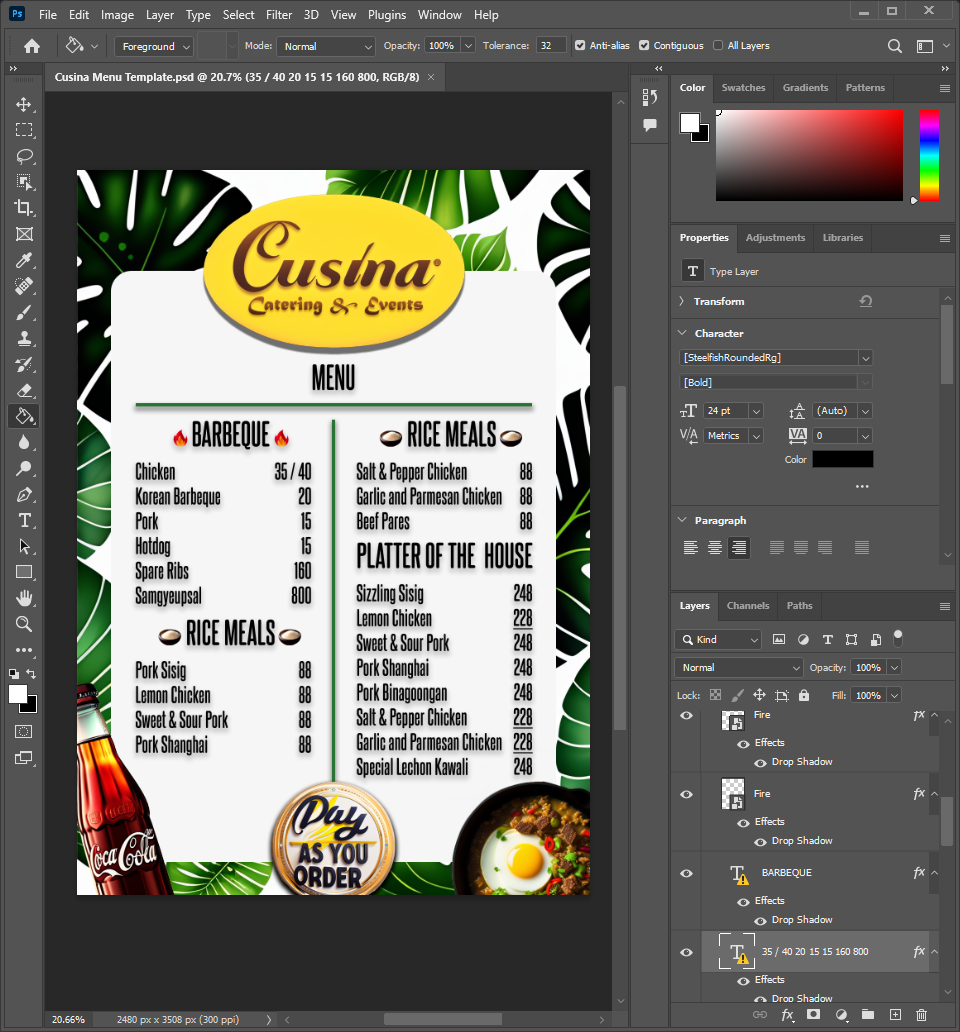Open the font size dropdown showing 24 pt
Screen dimensions: 960x1032
tap(755, 410)
